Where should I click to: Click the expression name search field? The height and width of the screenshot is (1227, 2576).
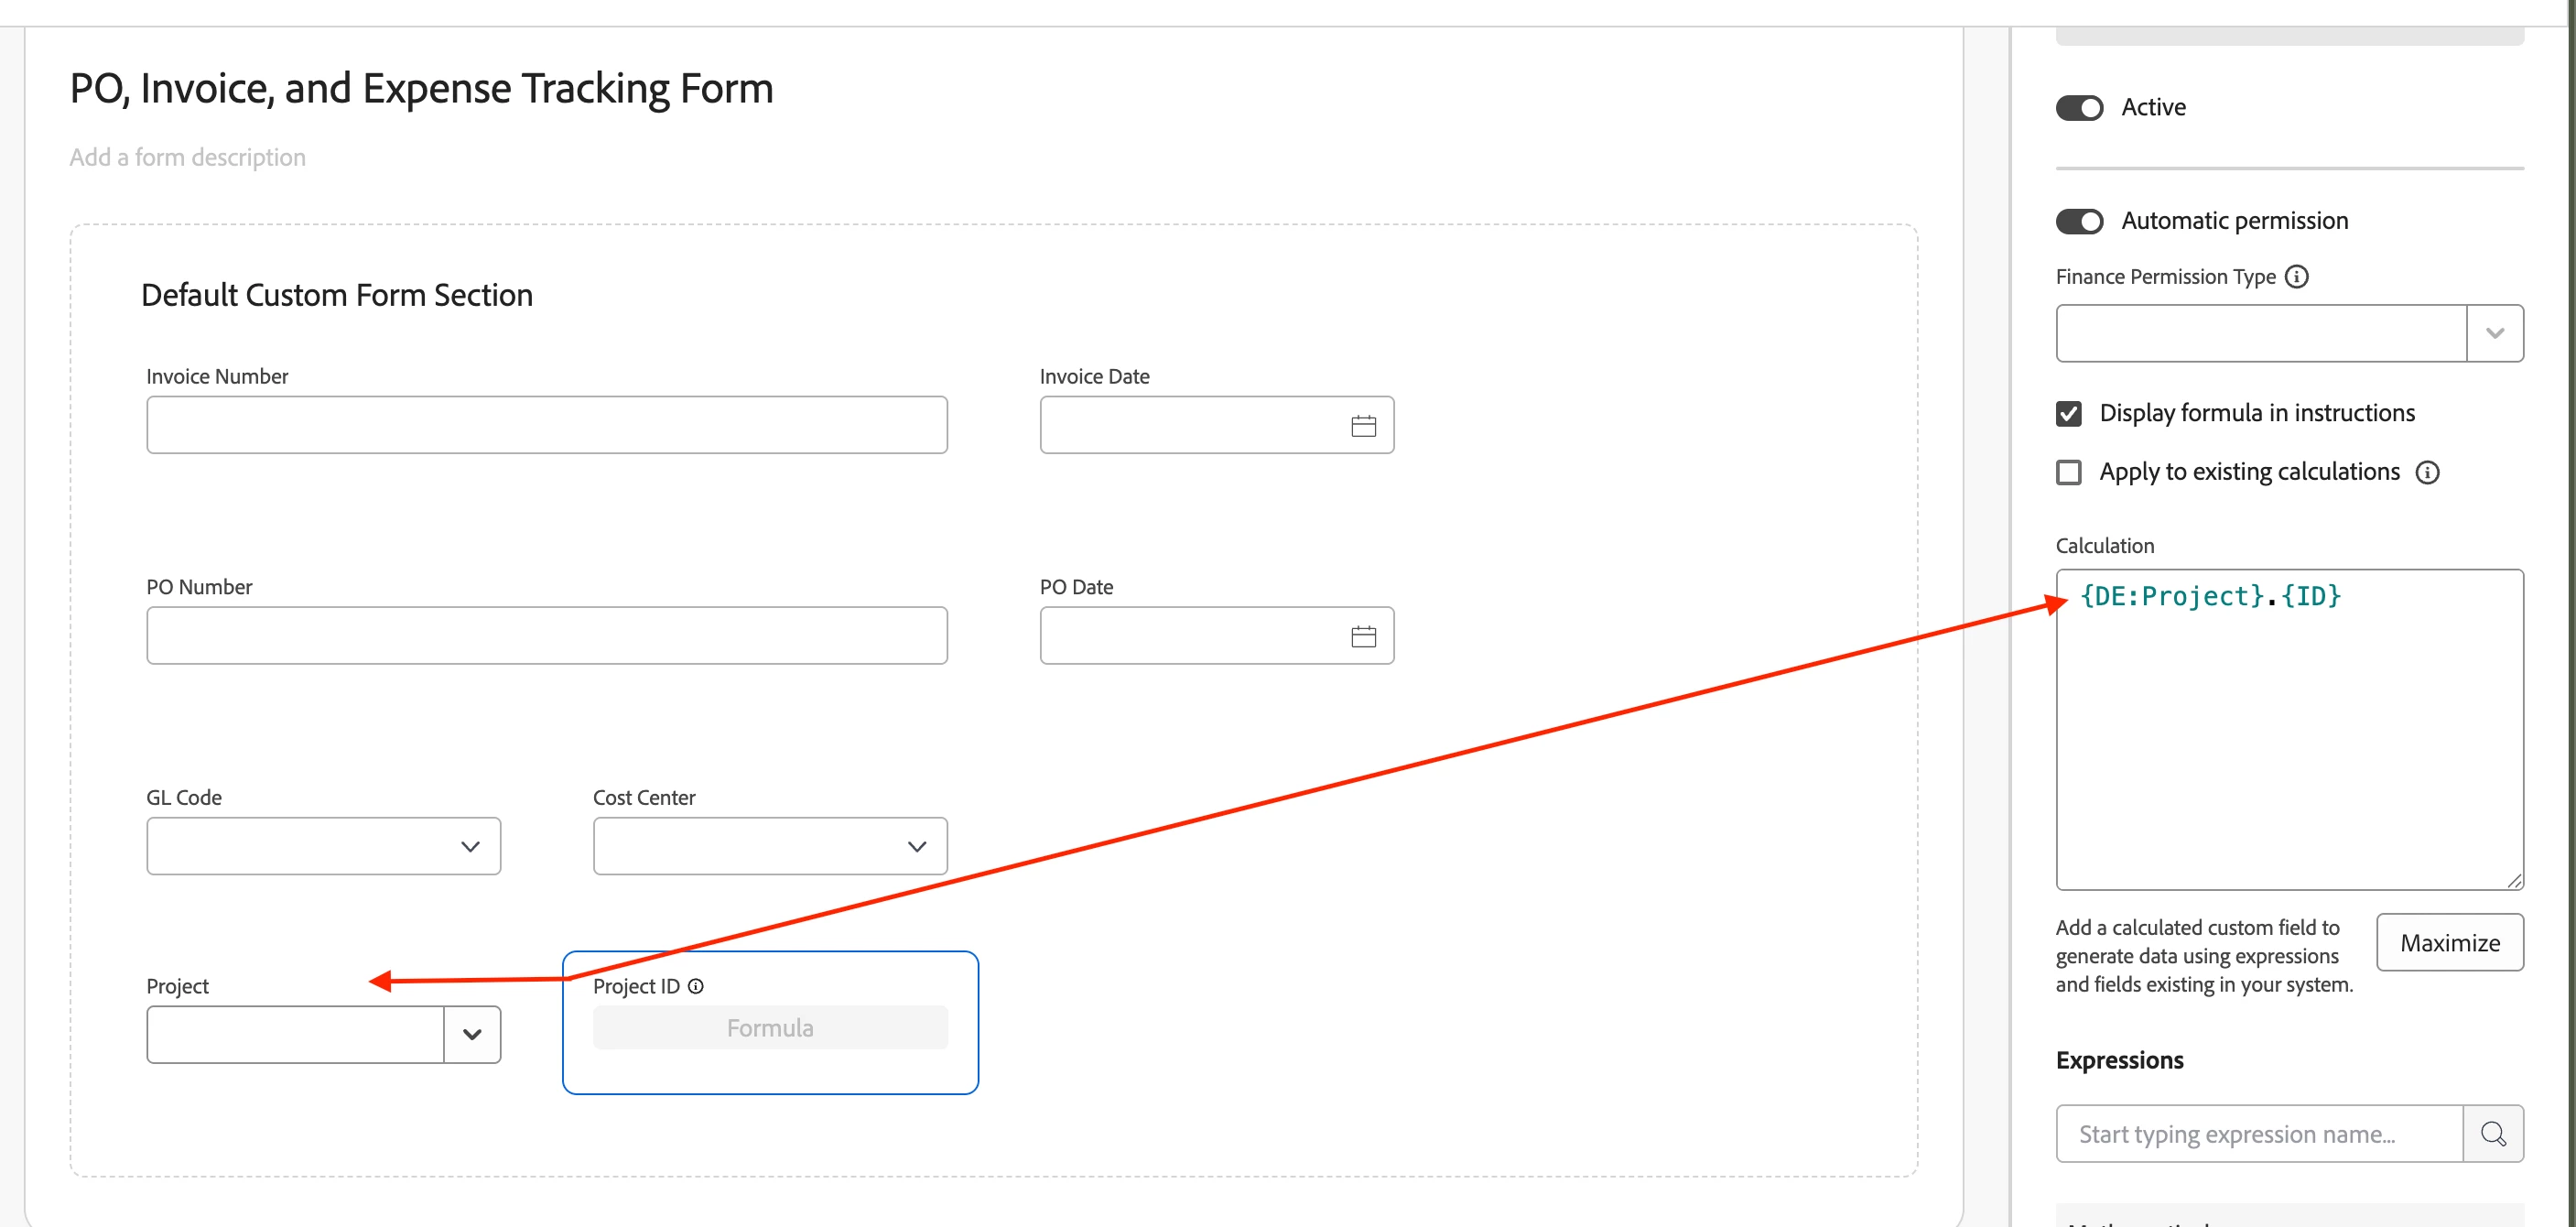click(x=2259, y=1133)
